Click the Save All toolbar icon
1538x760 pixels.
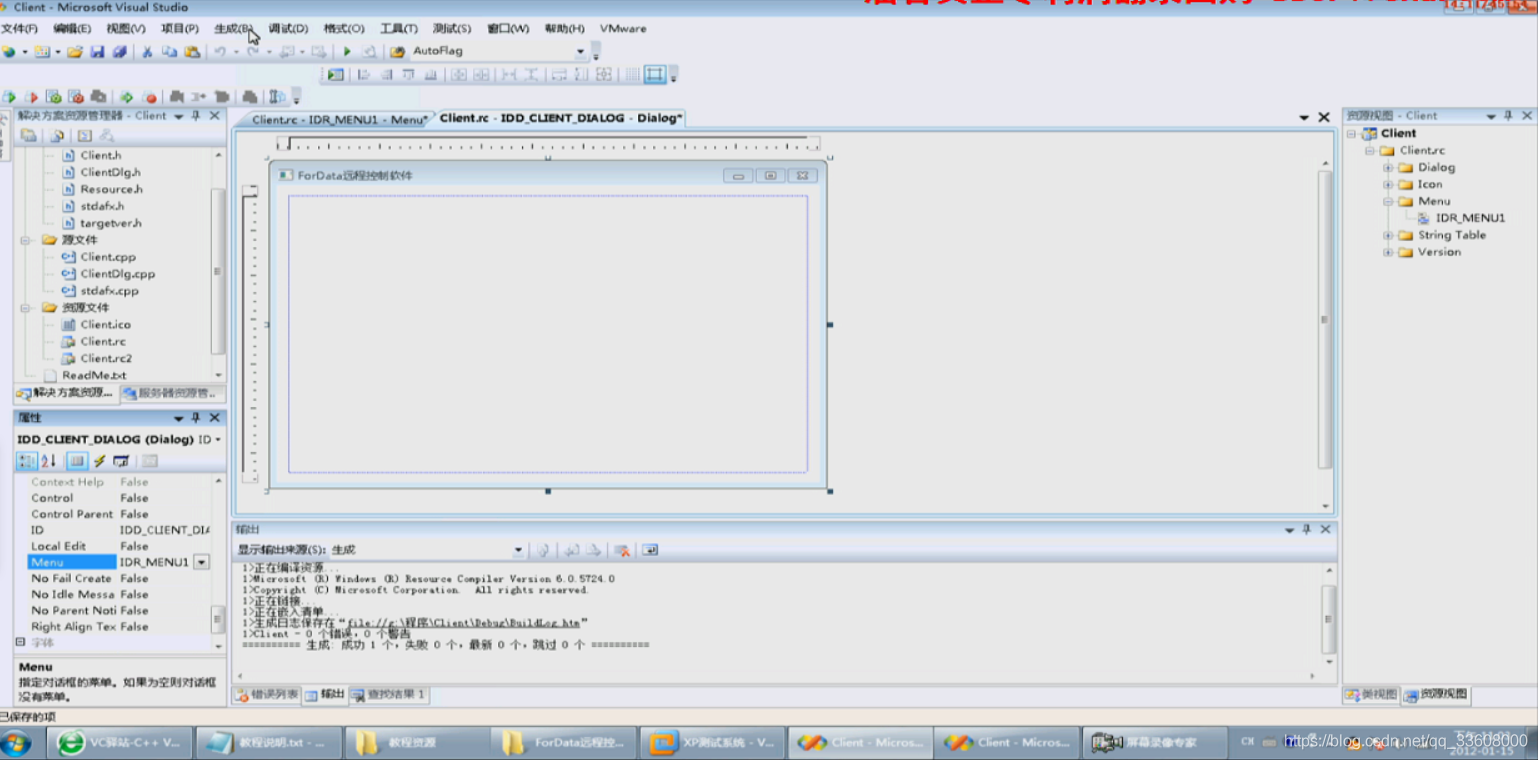click(x=119, y=51)
